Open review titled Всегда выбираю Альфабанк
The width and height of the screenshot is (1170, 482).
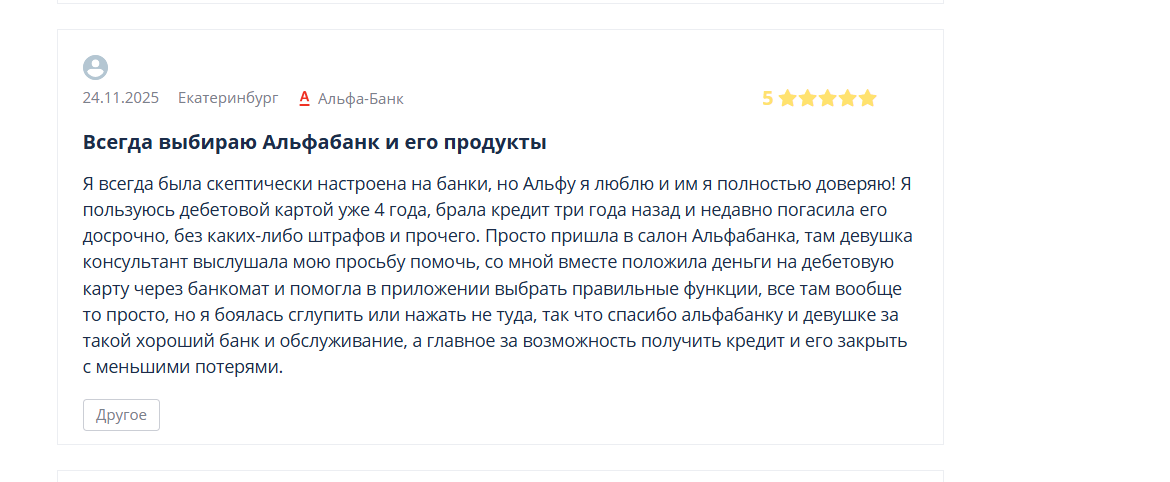click(x=314, y=143)
